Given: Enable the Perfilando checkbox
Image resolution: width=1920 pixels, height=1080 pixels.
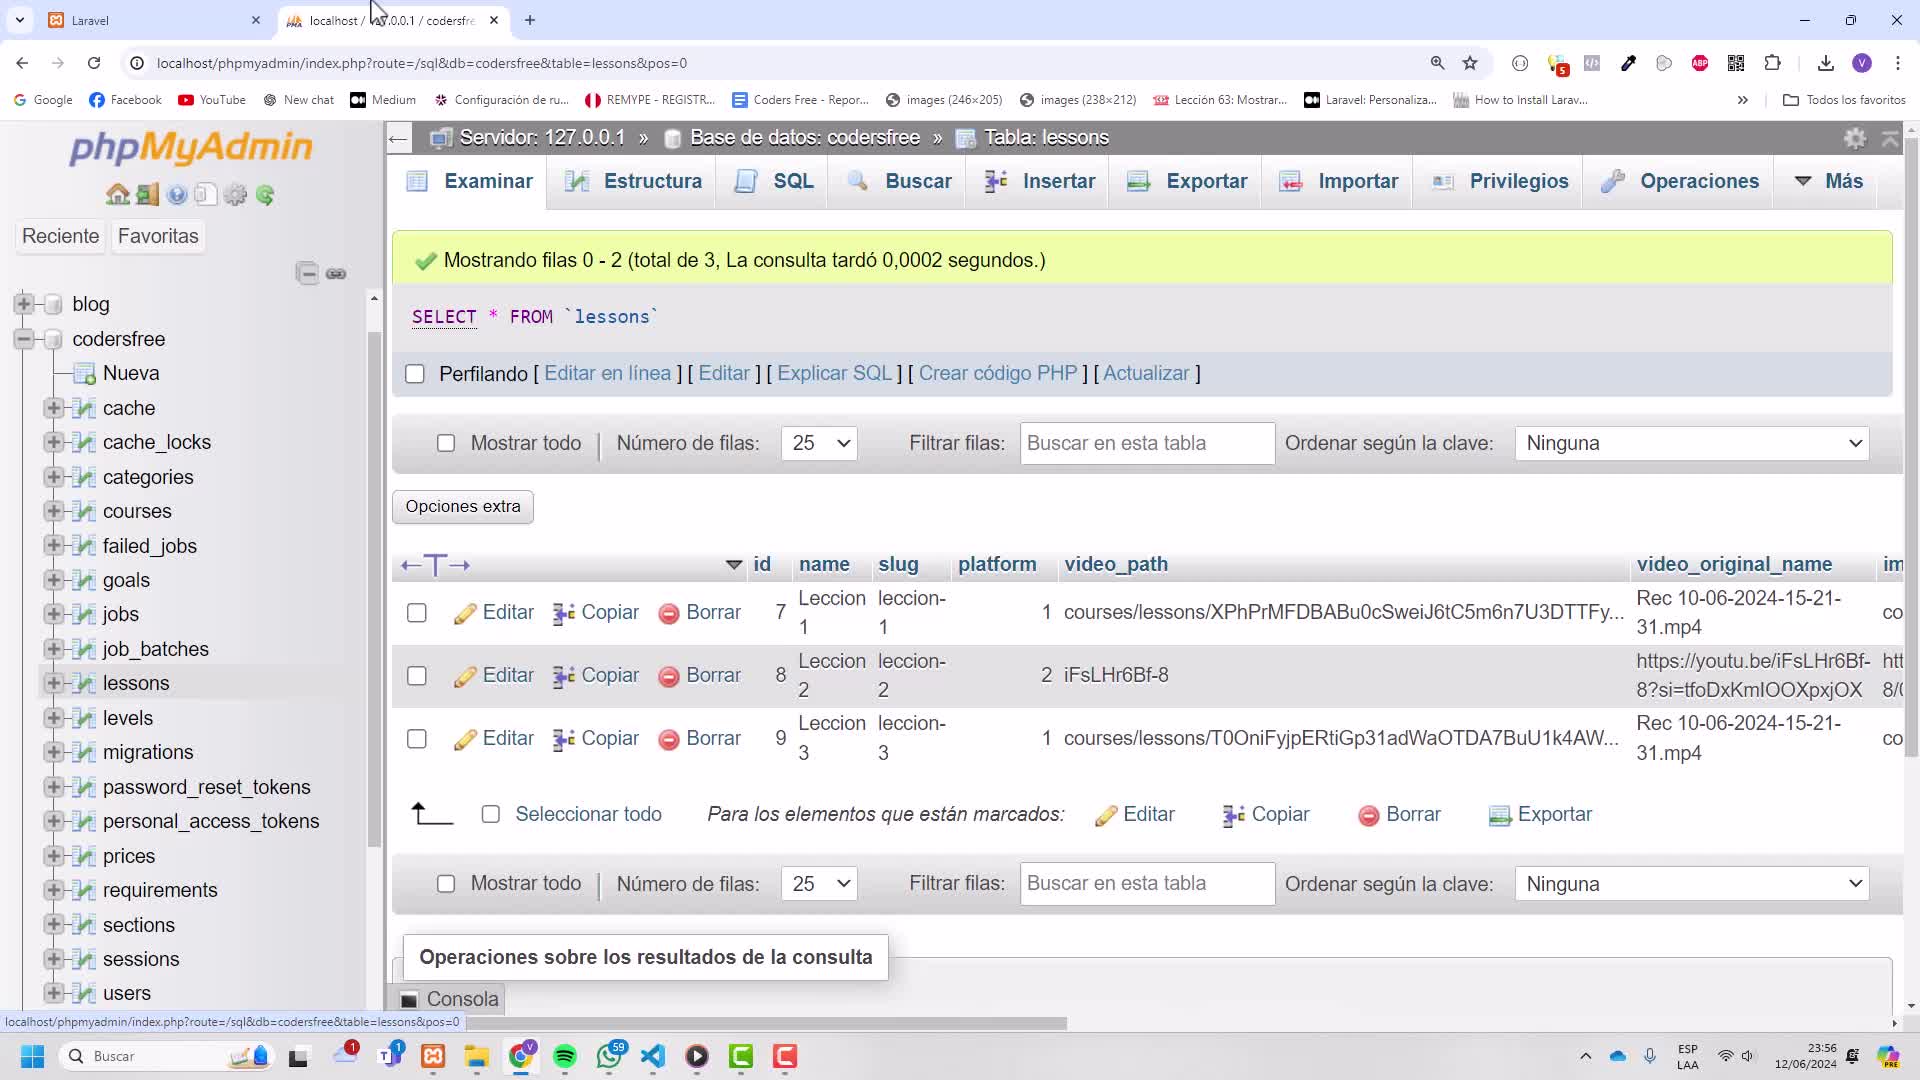Looking at the screenshot, I should [x=415, y=374].
